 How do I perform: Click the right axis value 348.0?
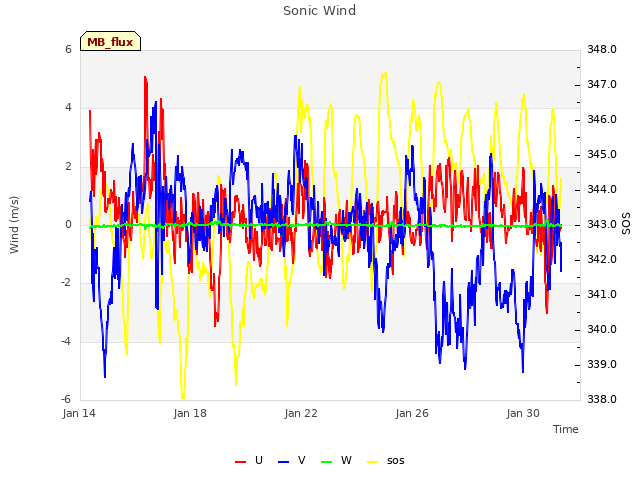[x=602, y=49]
